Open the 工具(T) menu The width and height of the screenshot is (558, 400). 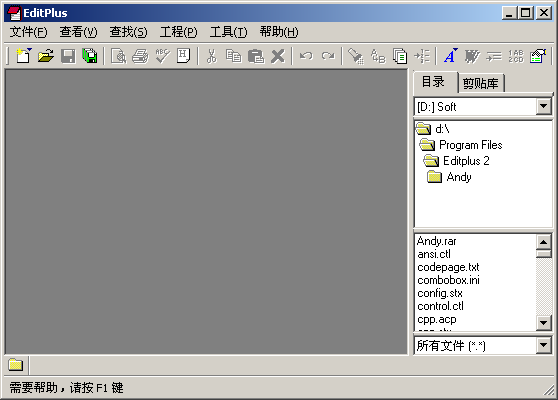coord(228,32)
